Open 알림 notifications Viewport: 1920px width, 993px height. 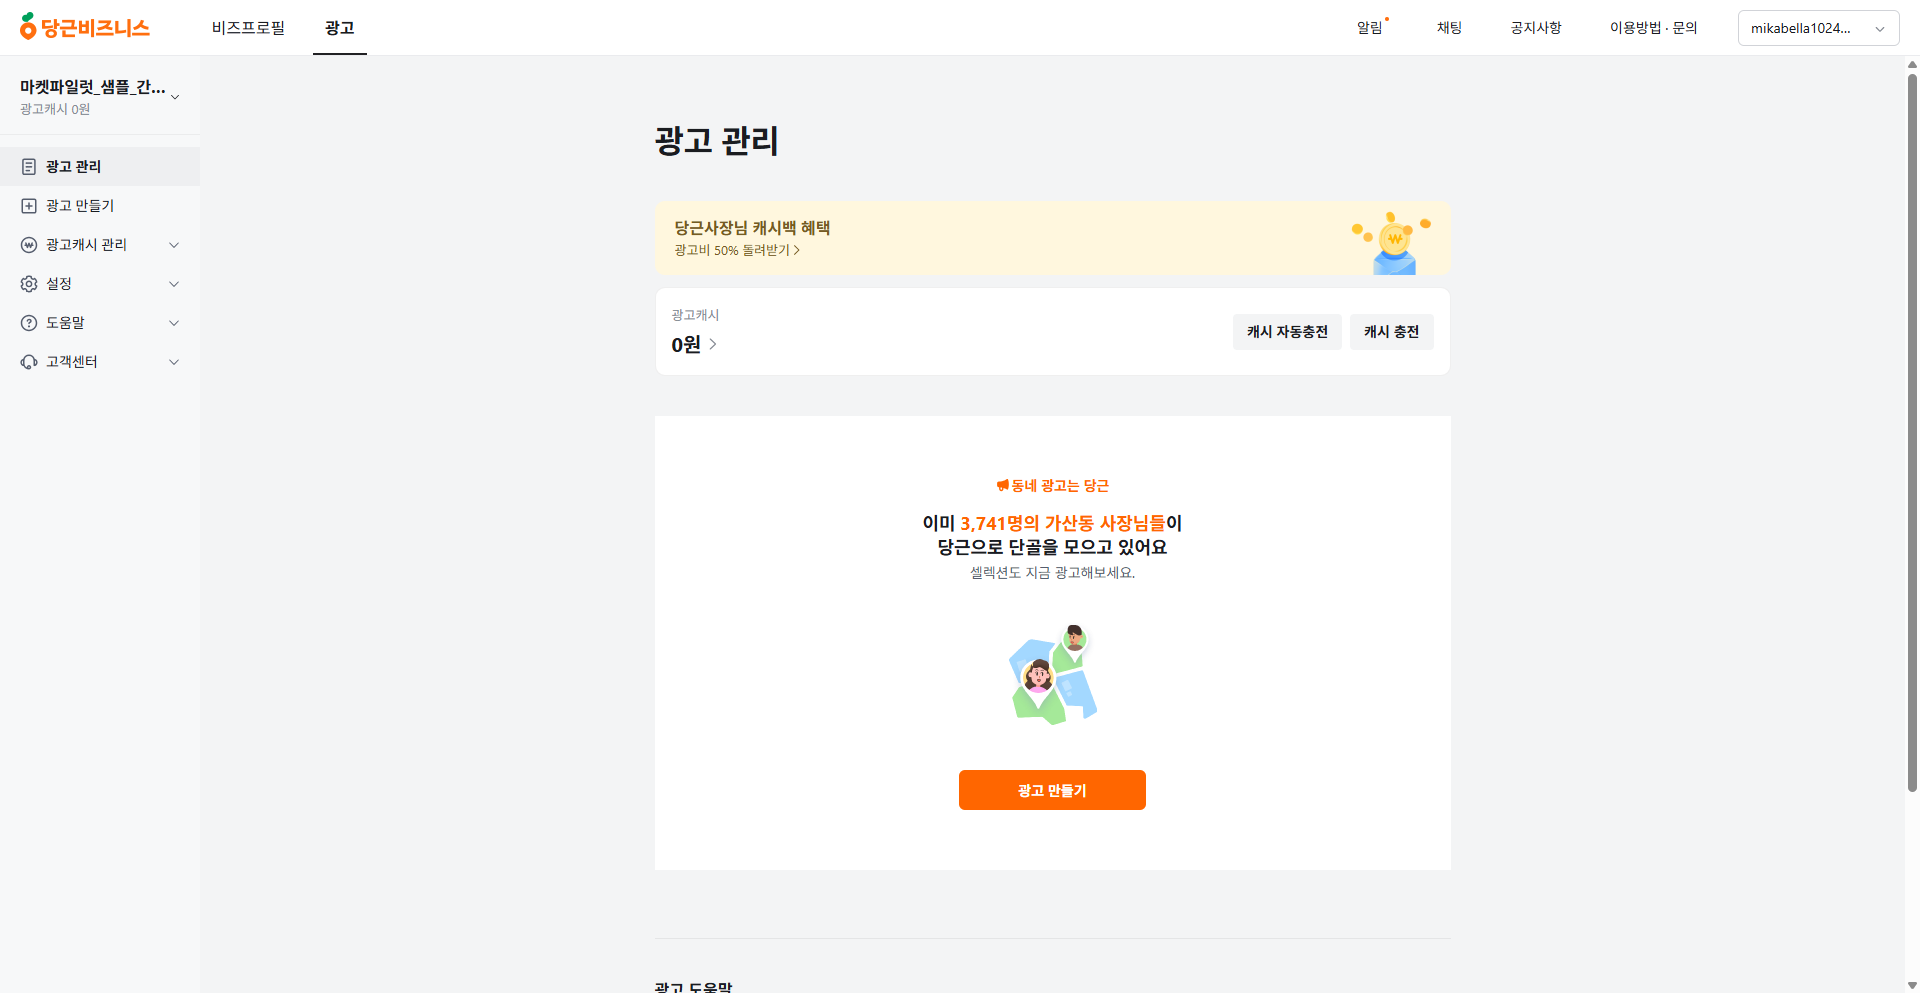tap(1370, 28)
